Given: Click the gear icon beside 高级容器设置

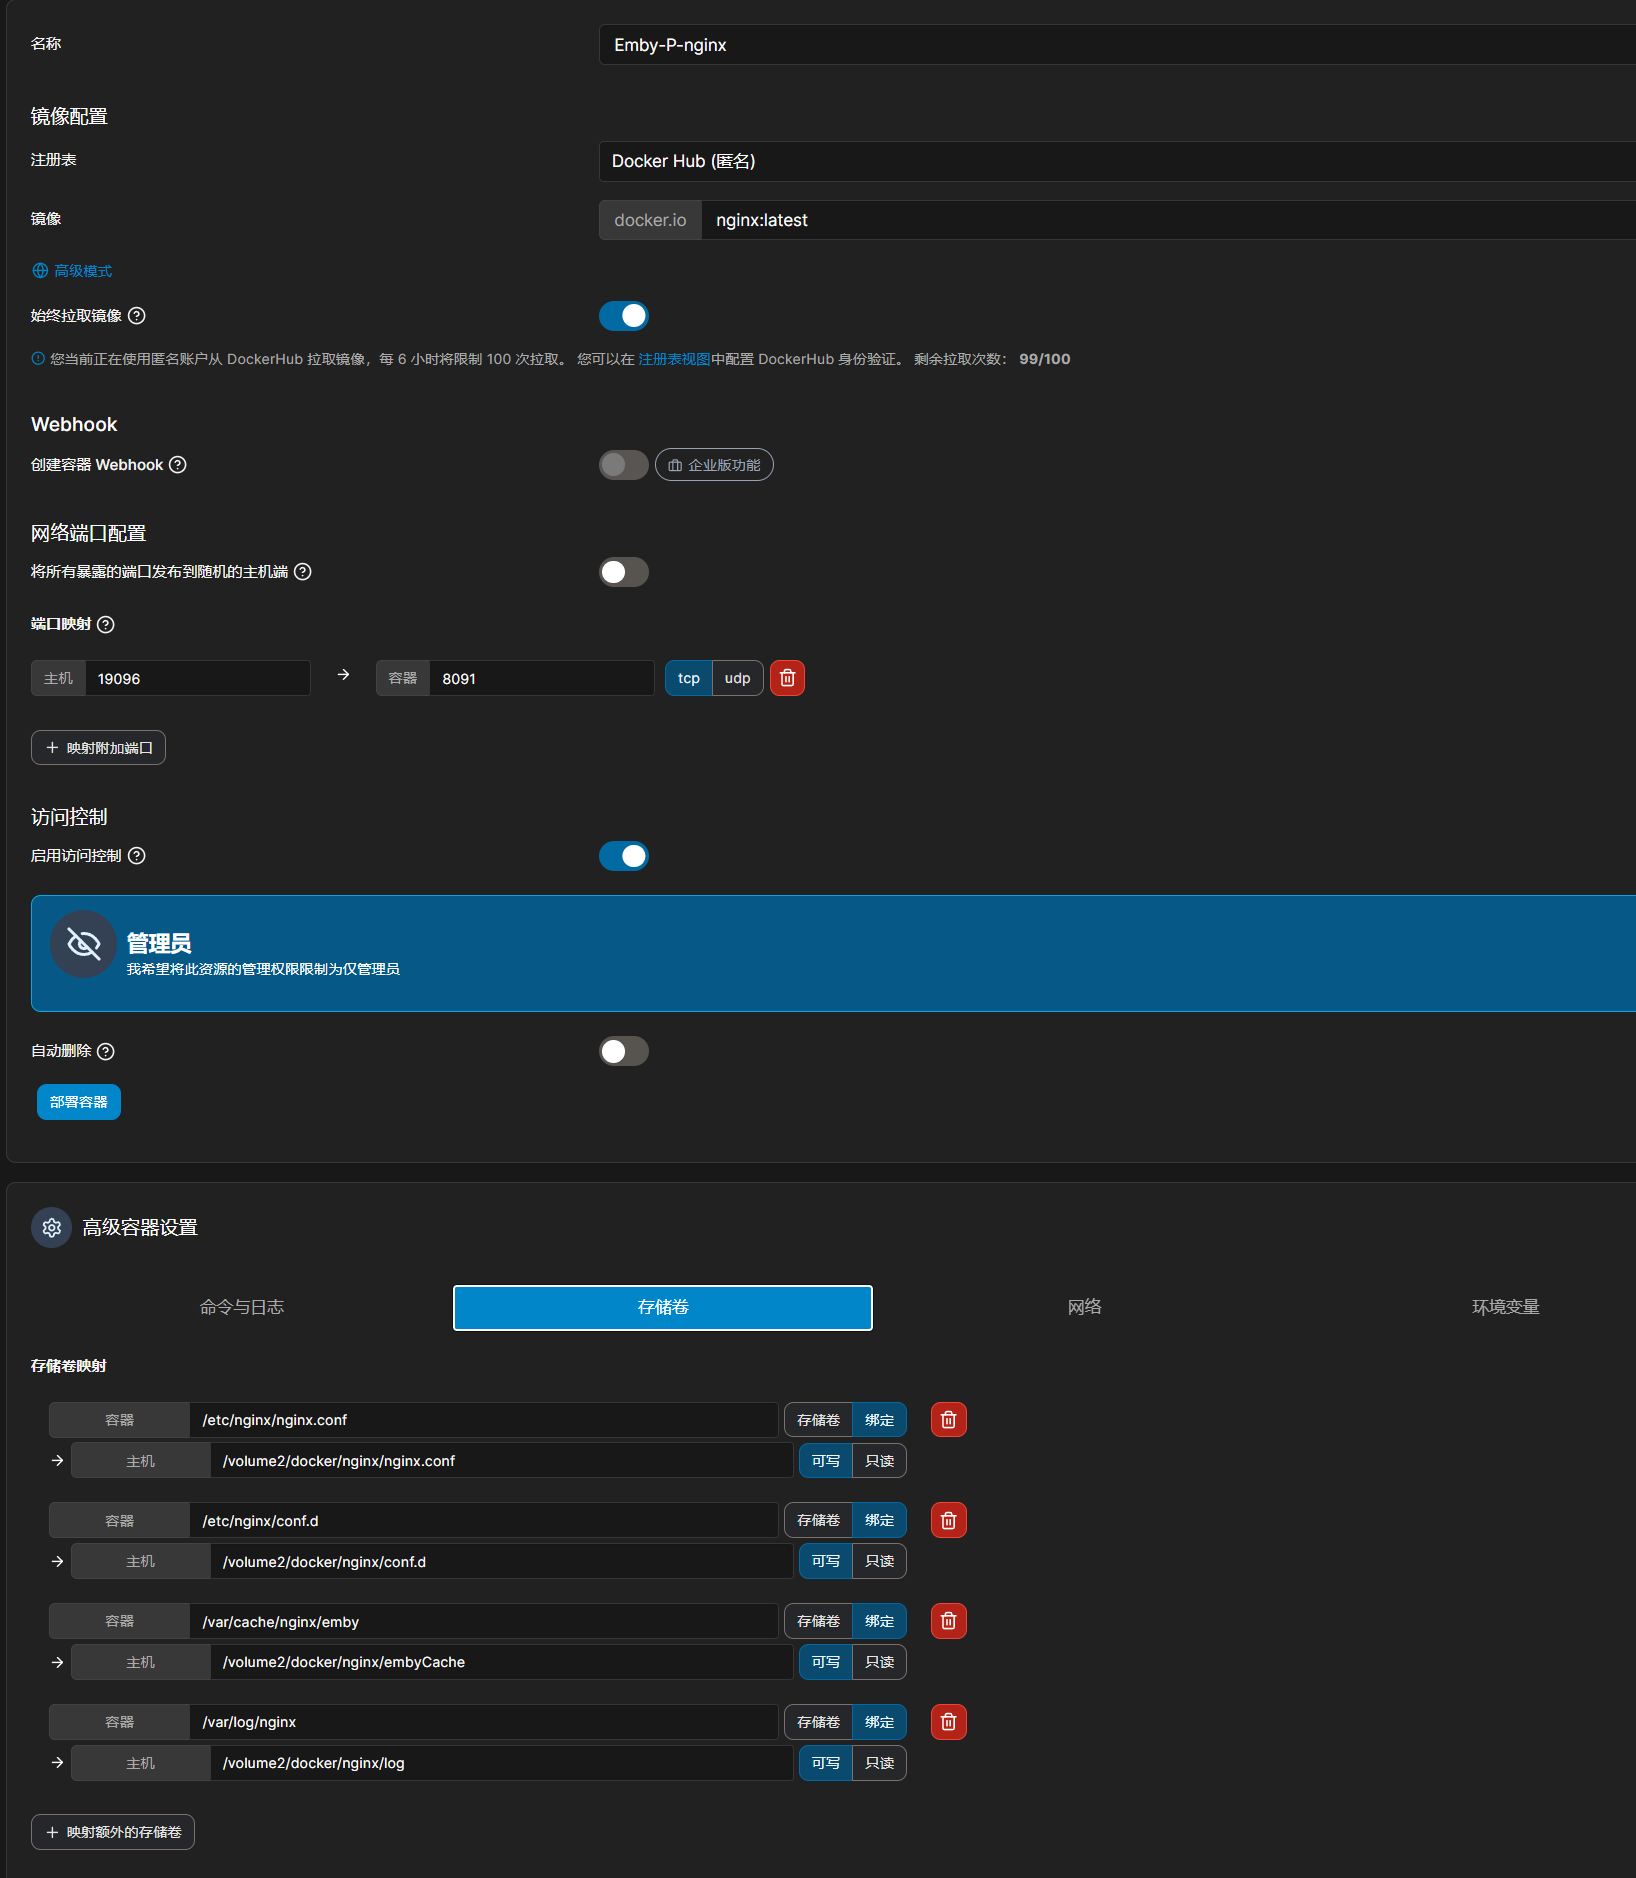Looking at the screenshot, I should pos(52,1228).
